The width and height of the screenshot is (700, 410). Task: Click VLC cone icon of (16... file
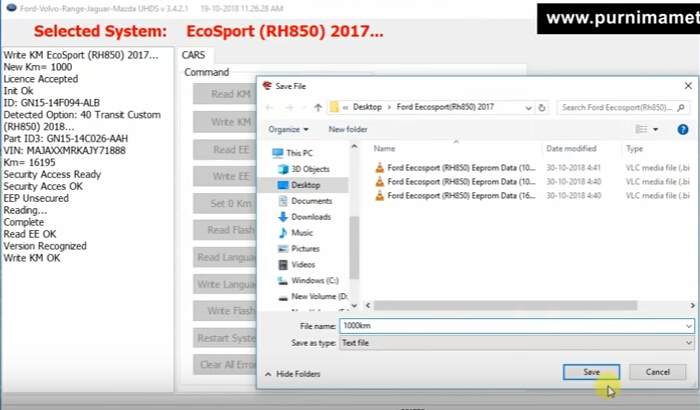(379, 196)
